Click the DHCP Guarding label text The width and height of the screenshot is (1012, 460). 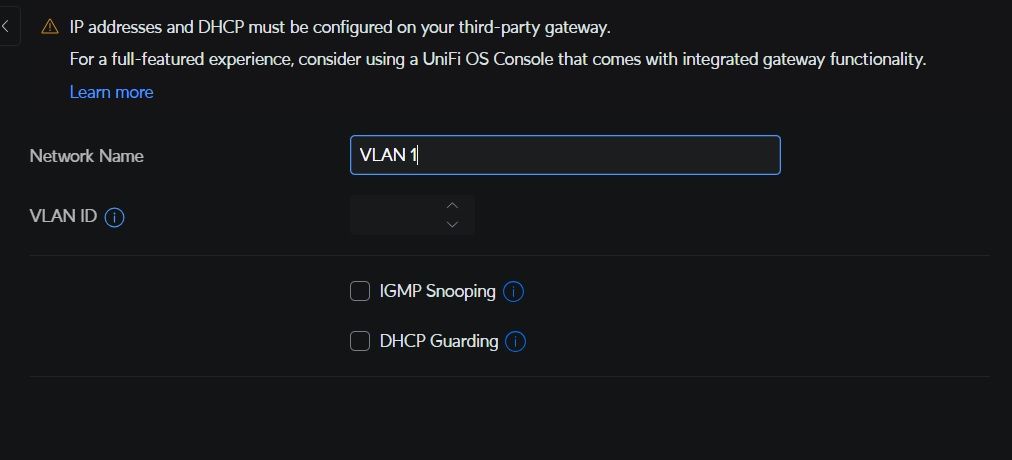point(438,342)
